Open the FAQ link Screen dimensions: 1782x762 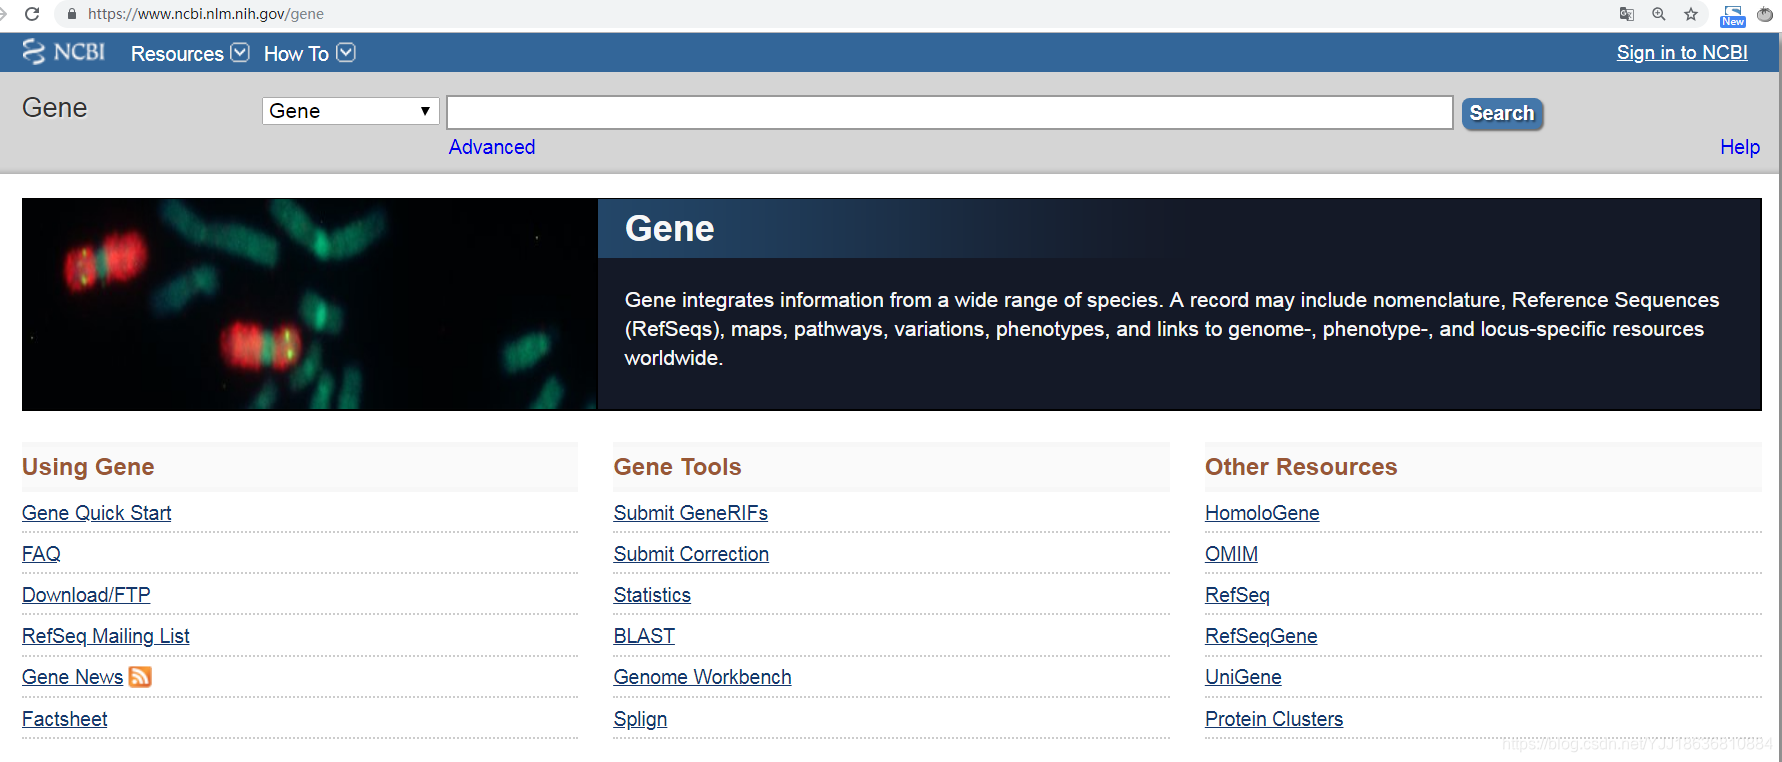[x=41, y=554]
